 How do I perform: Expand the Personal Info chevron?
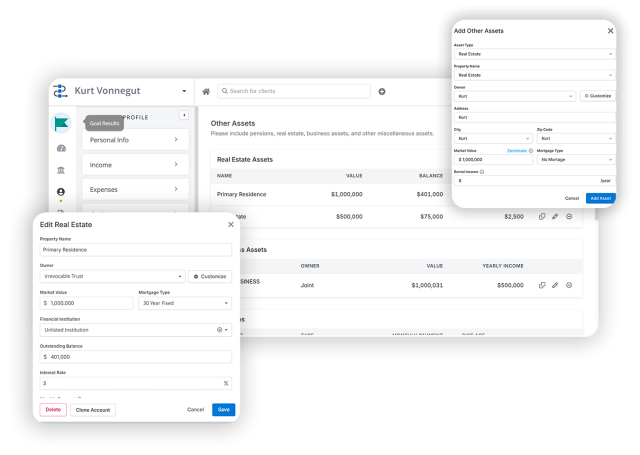[176, 140]
